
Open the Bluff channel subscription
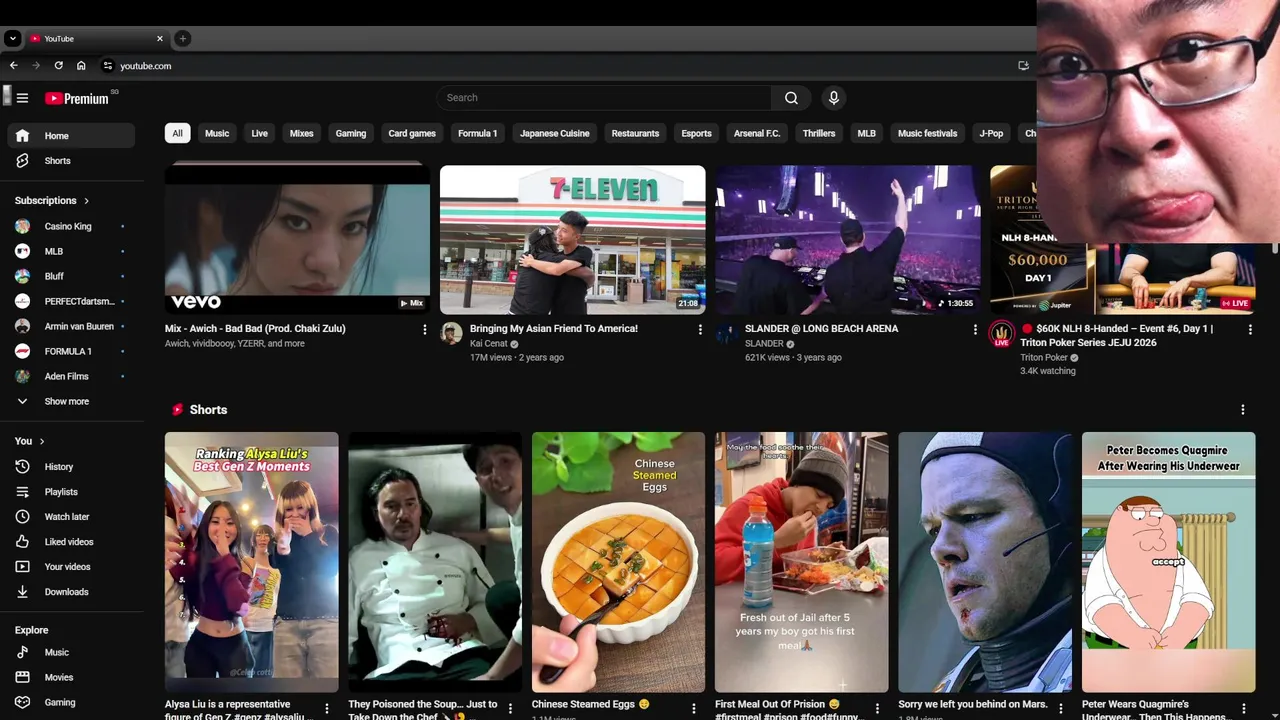click(70, 276)
